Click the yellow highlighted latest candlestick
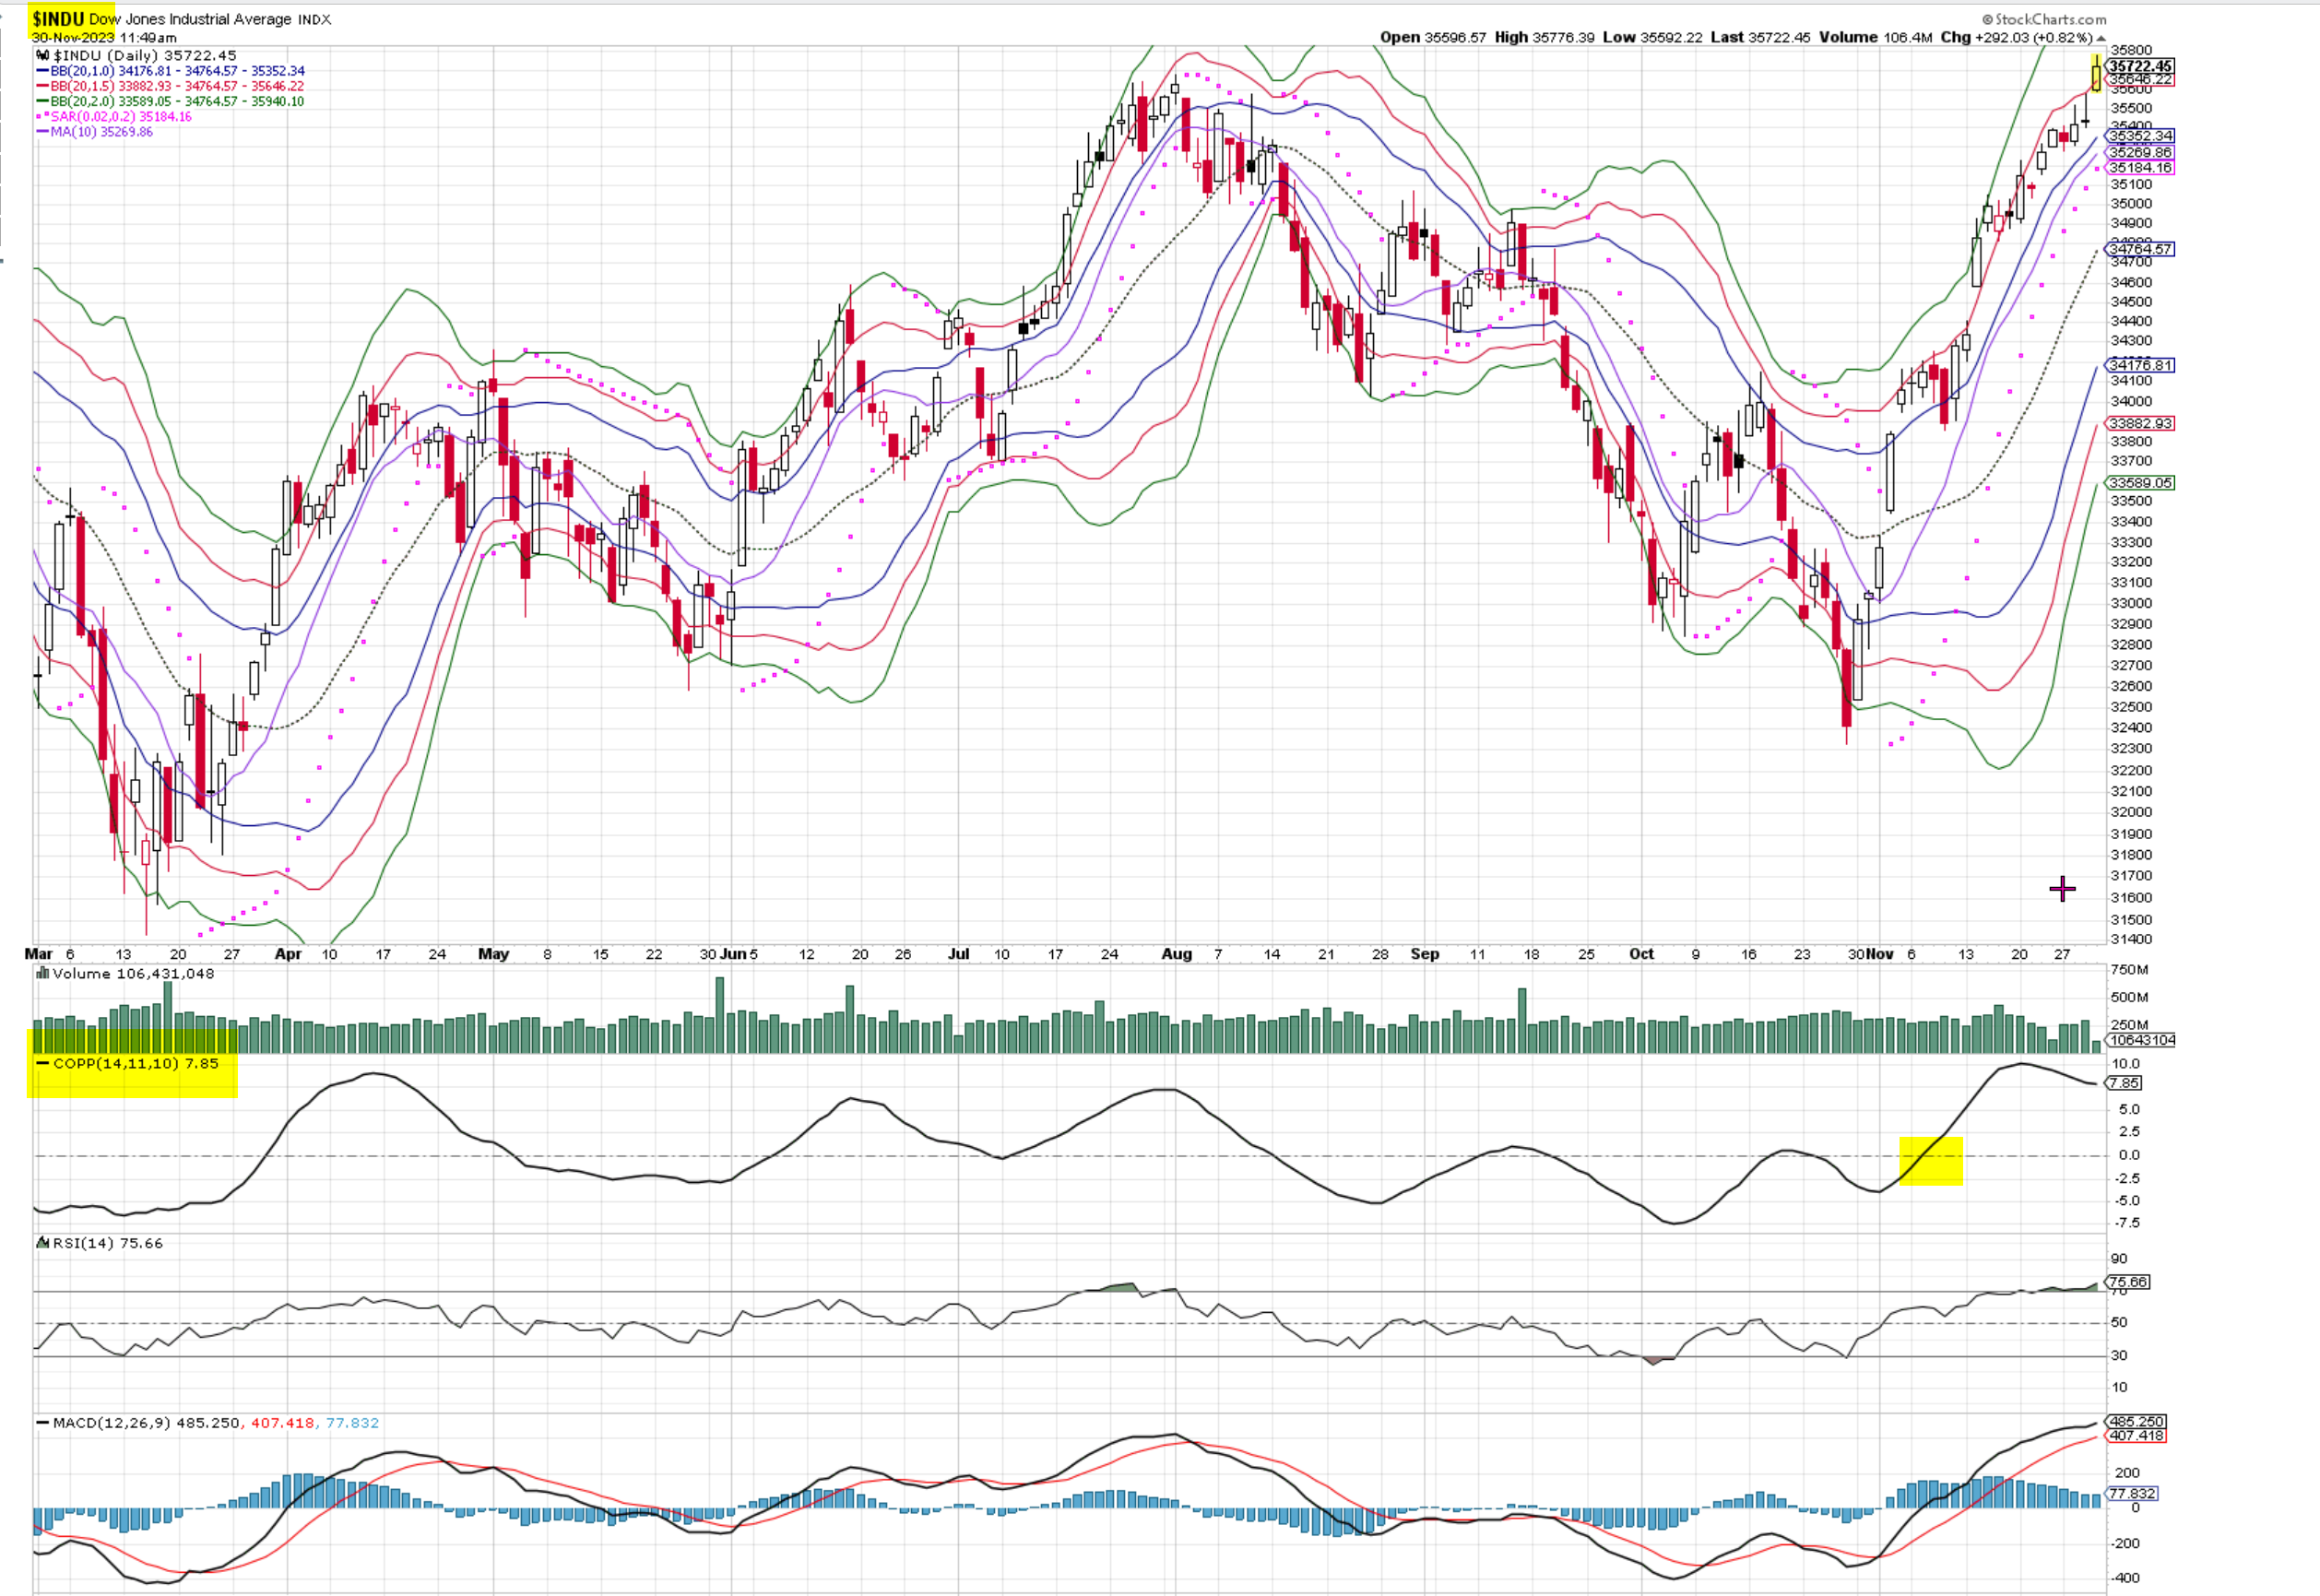Screen dimensions: 2320x1596 point(2096,75)
